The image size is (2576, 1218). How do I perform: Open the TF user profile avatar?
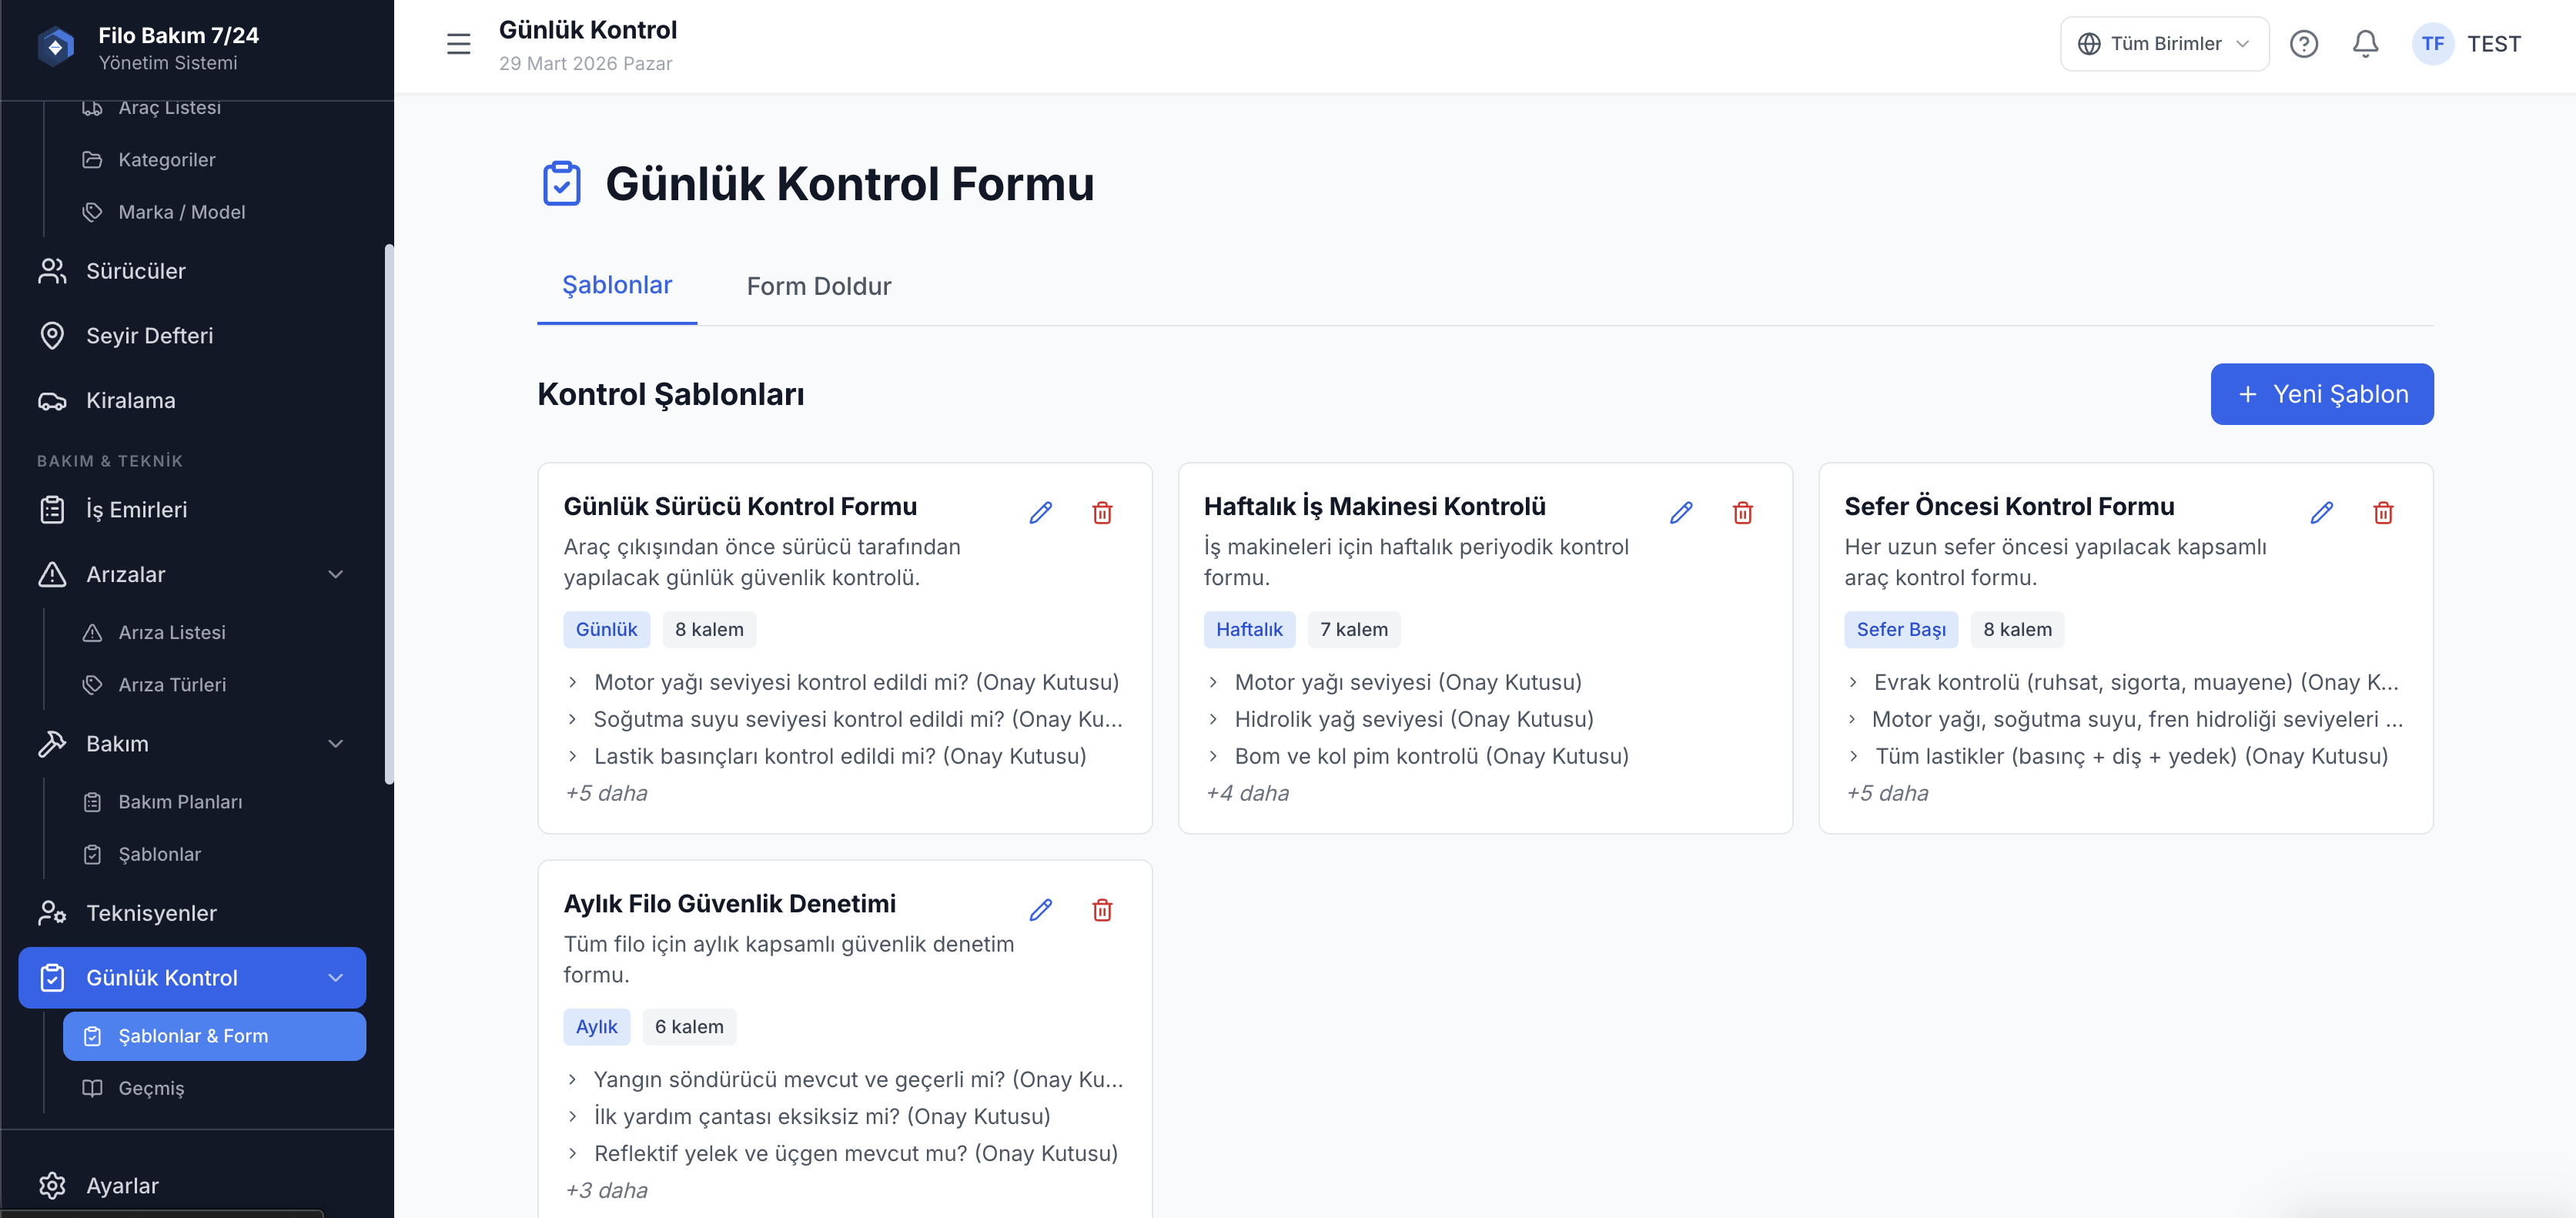[2432, 44]
